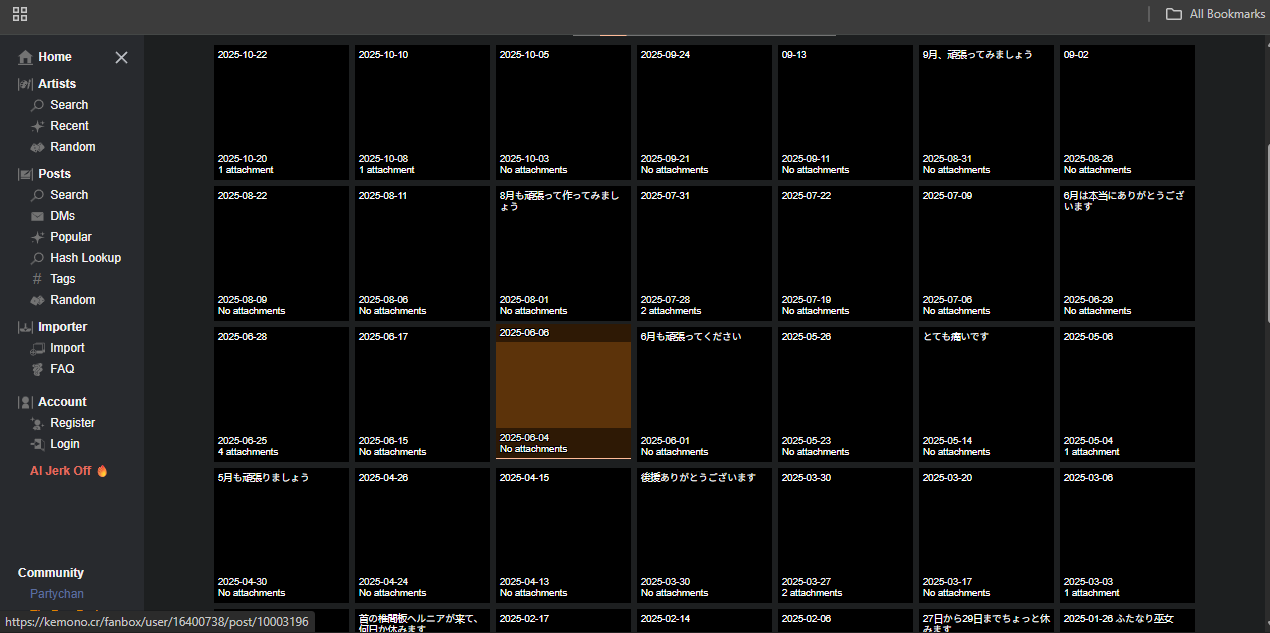The image size is (1270, 633).
Task: Open the Partychan community link
Action: point(57,594)
